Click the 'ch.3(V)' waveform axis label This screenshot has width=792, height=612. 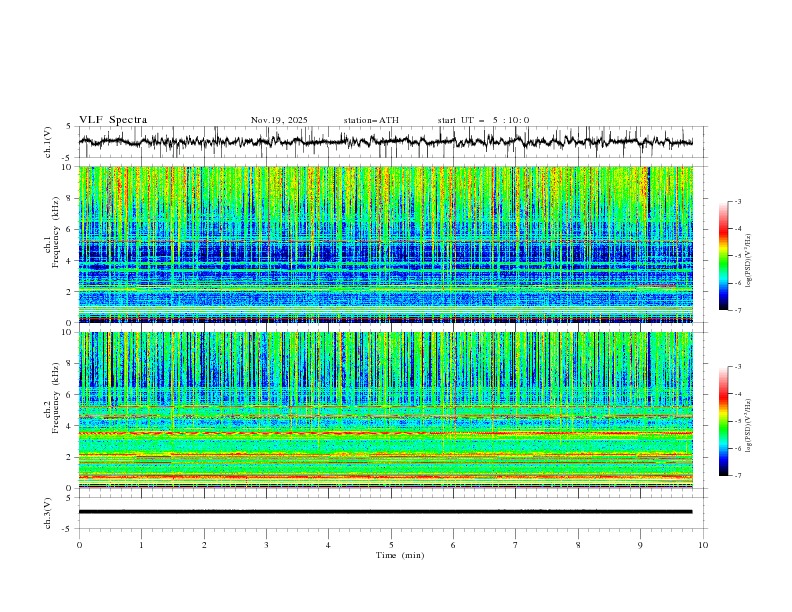tap(47, 513)
